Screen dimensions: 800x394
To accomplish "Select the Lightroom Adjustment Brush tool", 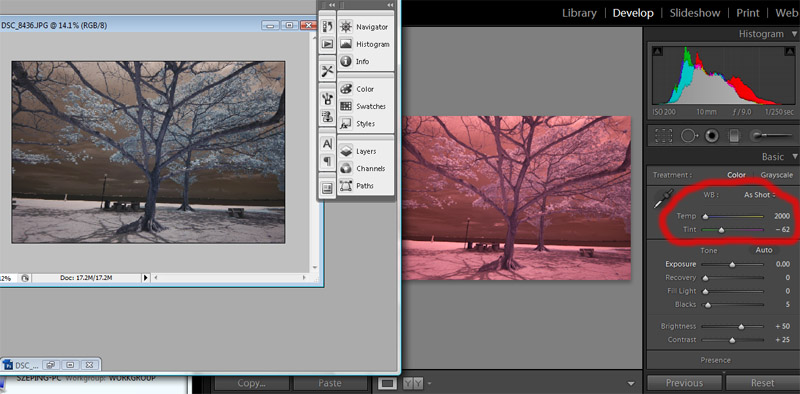I will pos(771,135).
